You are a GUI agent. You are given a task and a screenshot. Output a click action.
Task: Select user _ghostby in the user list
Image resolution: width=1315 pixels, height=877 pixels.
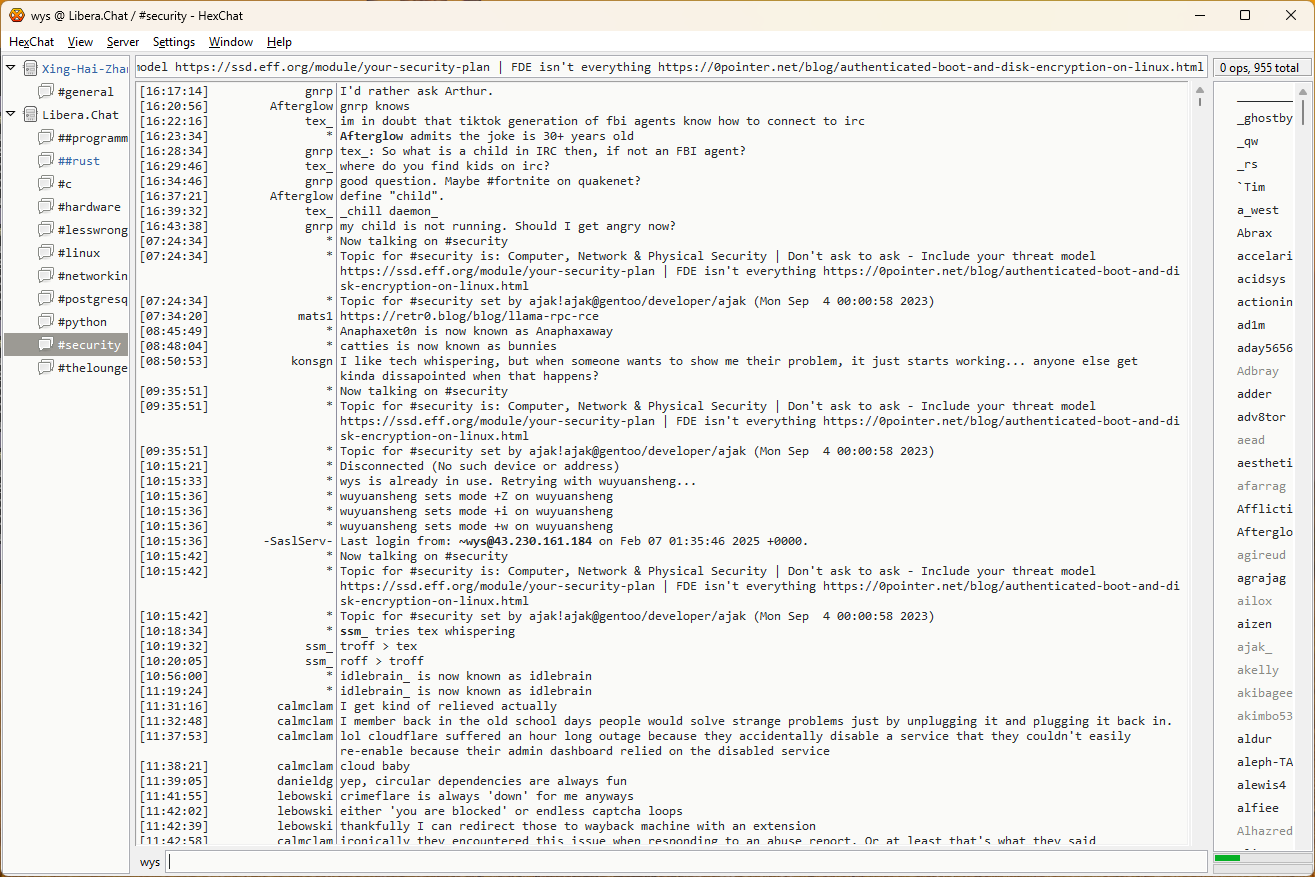(1265, 119)
